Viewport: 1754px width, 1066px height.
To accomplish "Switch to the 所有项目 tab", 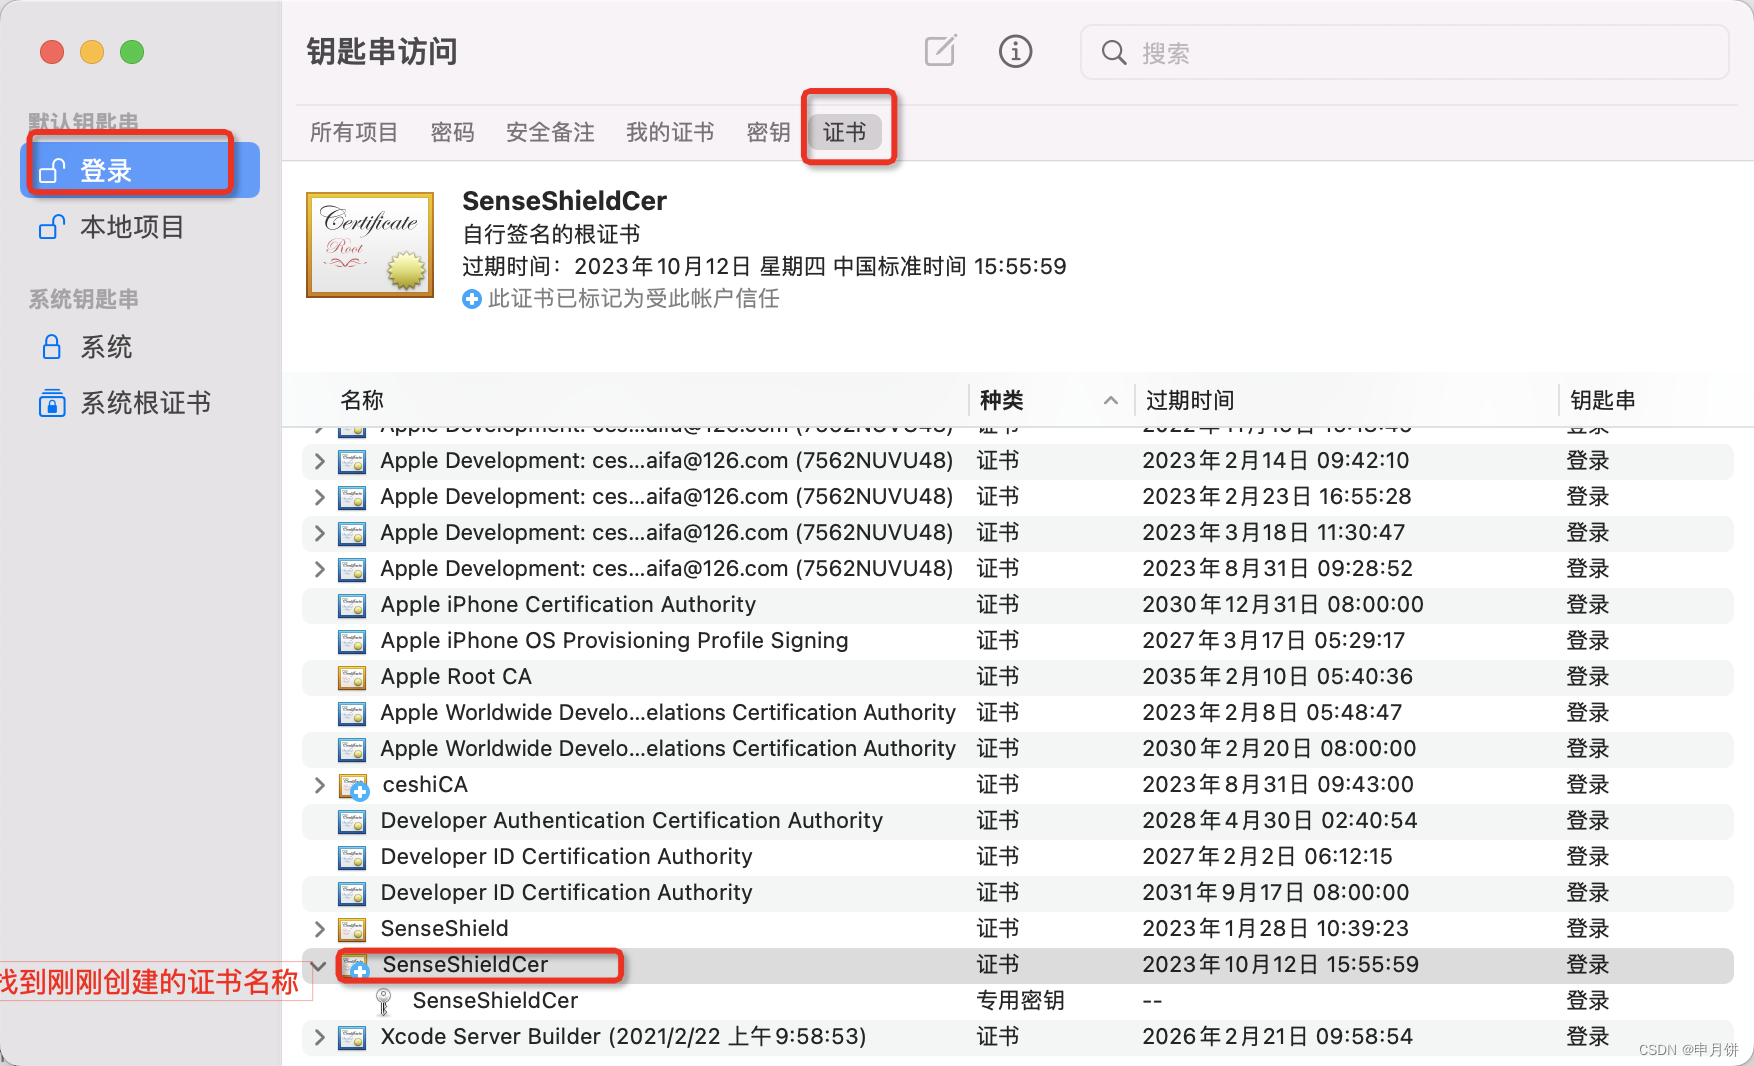I will 354,132.
